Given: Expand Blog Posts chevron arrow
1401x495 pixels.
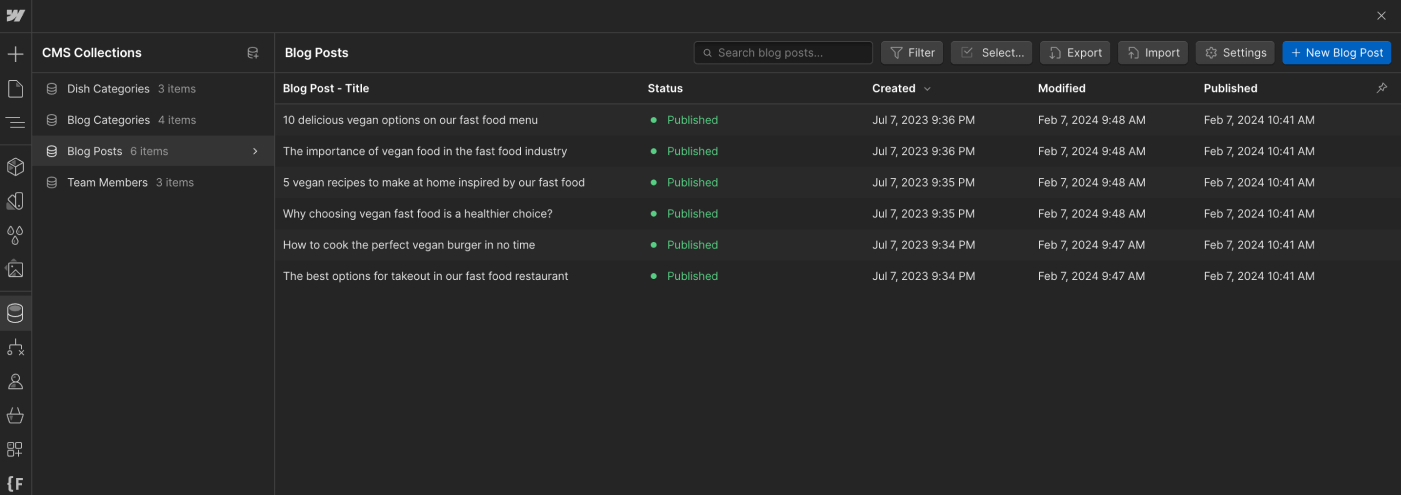Looking at the screenshot, I should click(255, 151).
